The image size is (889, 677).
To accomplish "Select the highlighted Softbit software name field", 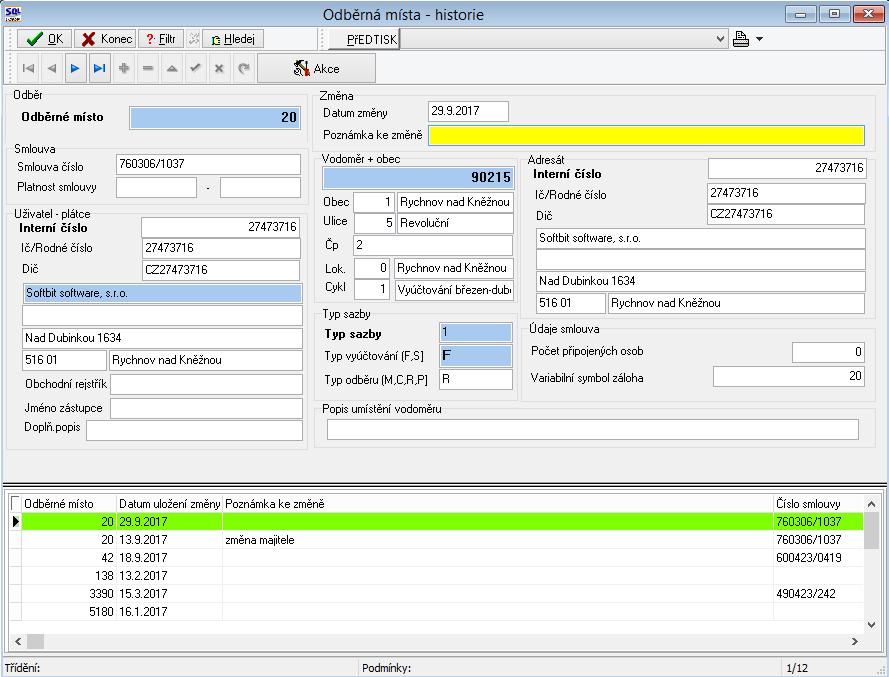I will [x=162, y=293].
